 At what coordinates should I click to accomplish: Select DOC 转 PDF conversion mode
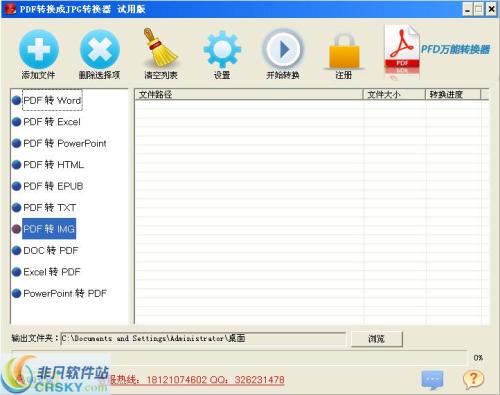point(51,250)
